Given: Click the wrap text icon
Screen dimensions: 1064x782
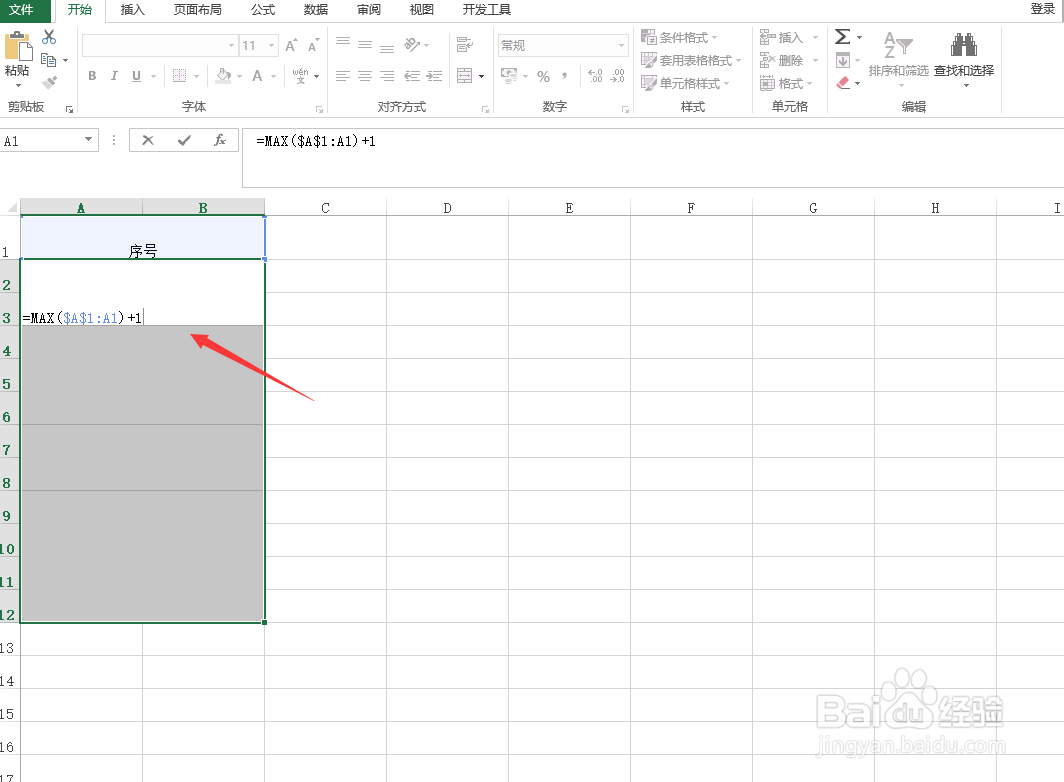Looking at the screenshot, I should 465,45.
